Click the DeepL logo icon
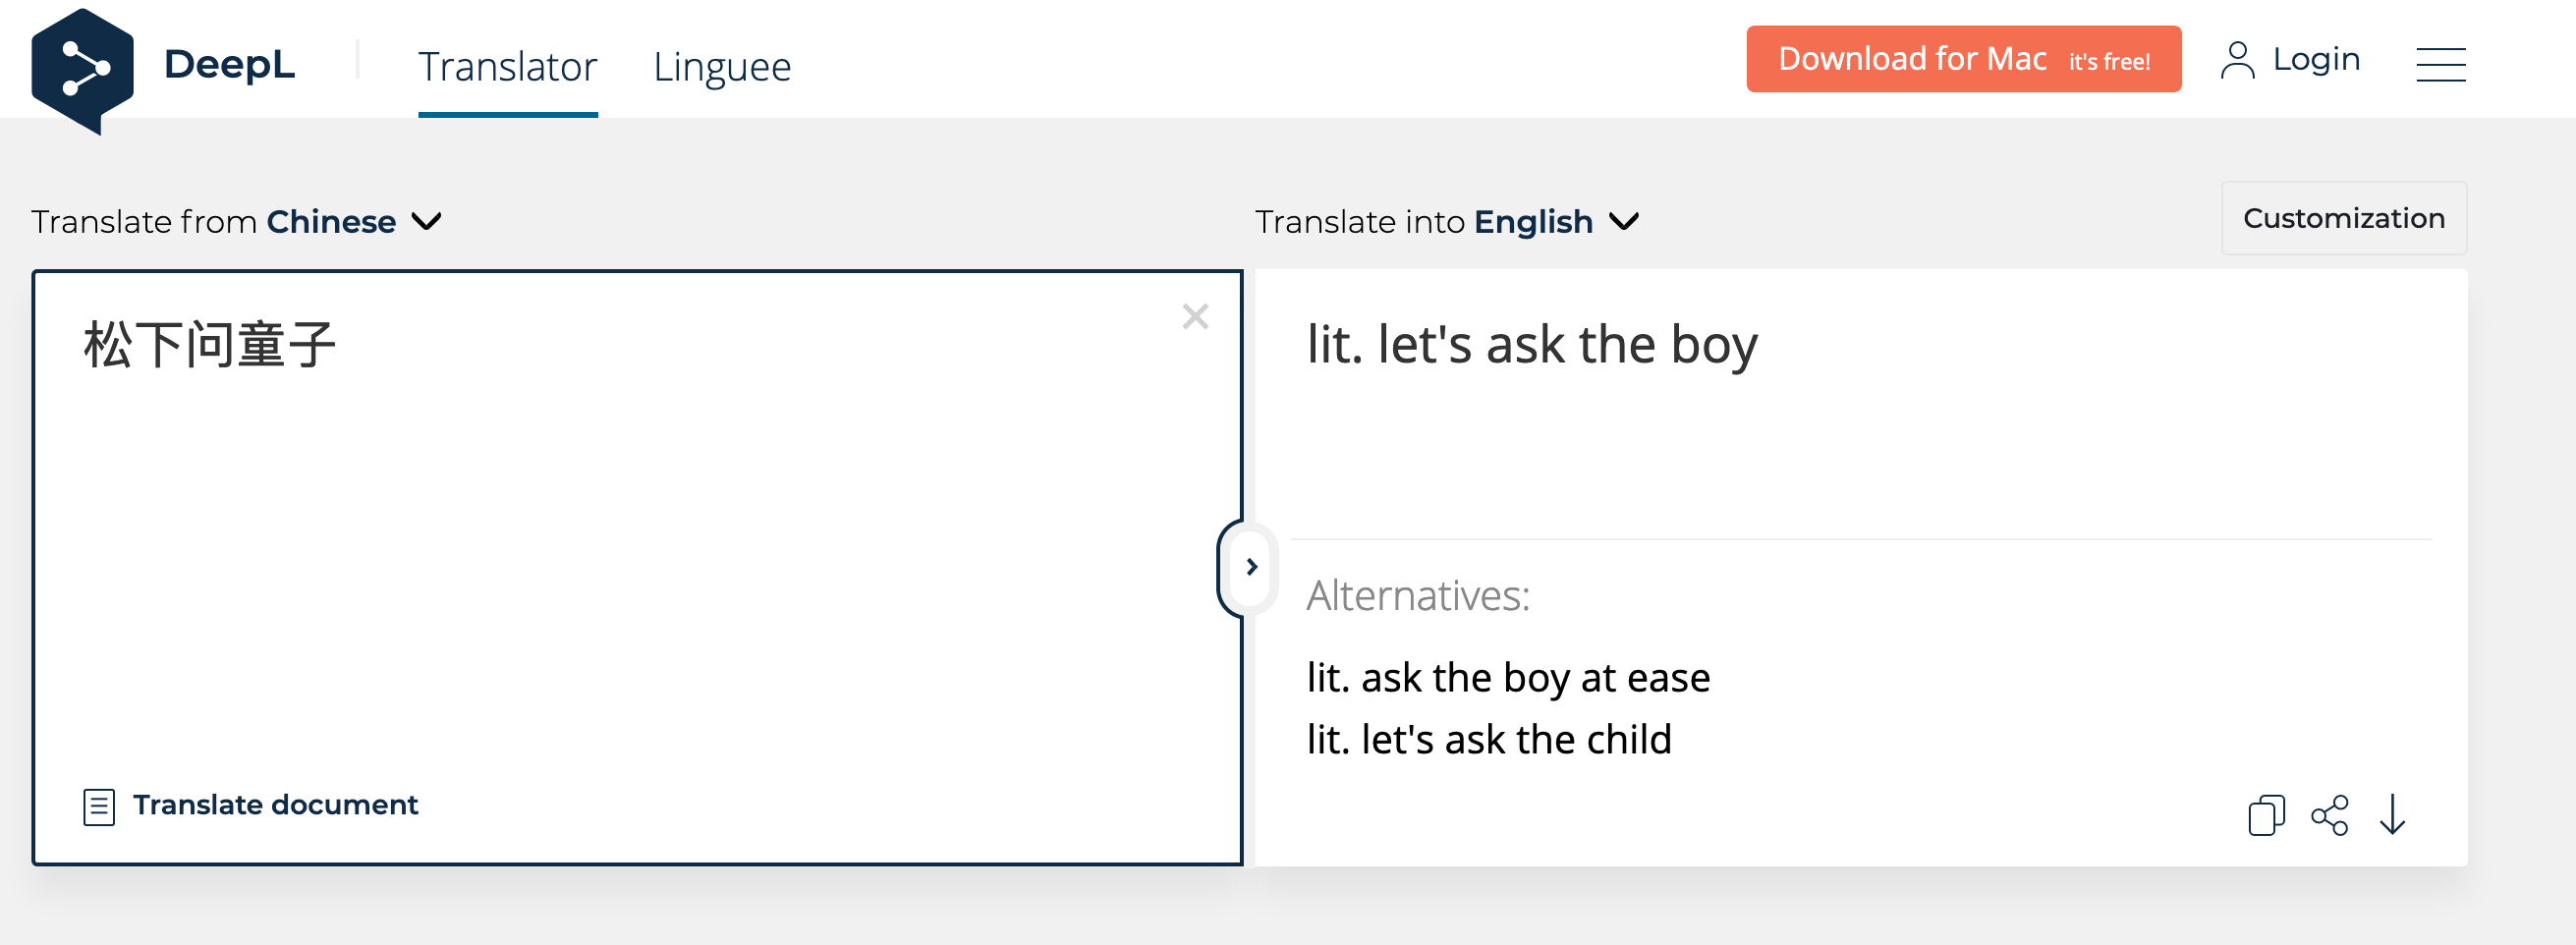The height and width of the screenshot is (945, 2576). pos(82,69)
